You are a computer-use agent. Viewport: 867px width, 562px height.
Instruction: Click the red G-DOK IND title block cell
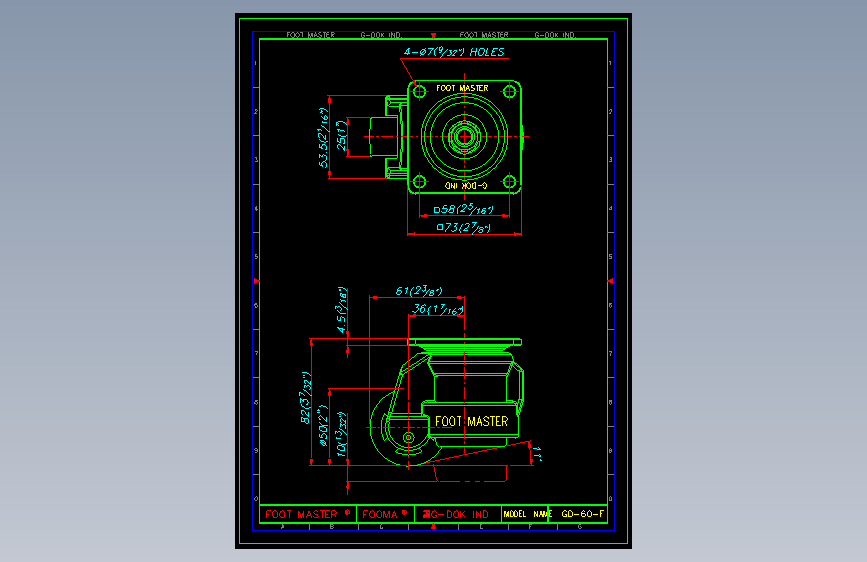click(x=456, y=514)
